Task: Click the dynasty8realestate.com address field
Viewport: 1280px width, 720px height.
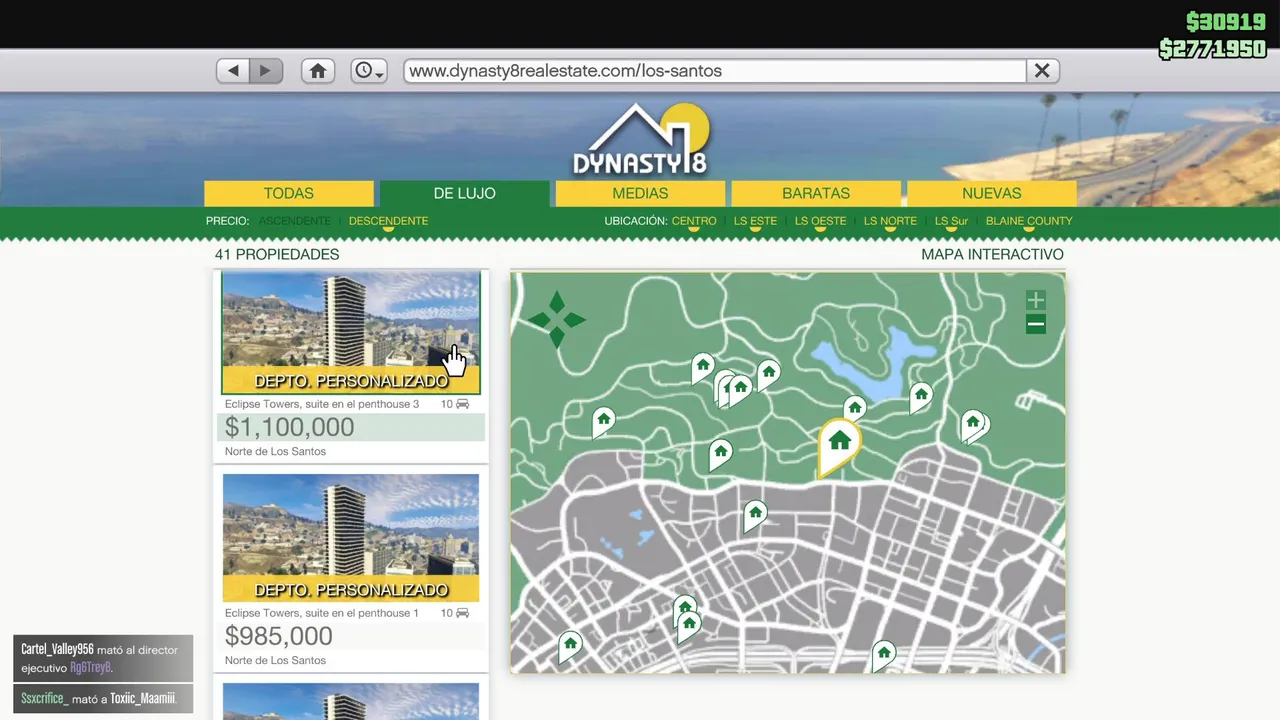Action: coord(715,71)
